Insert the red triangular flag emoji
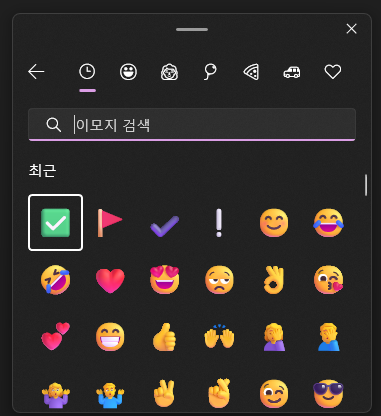The height and width of the screenshot is (416, 381). coord(110,223)
